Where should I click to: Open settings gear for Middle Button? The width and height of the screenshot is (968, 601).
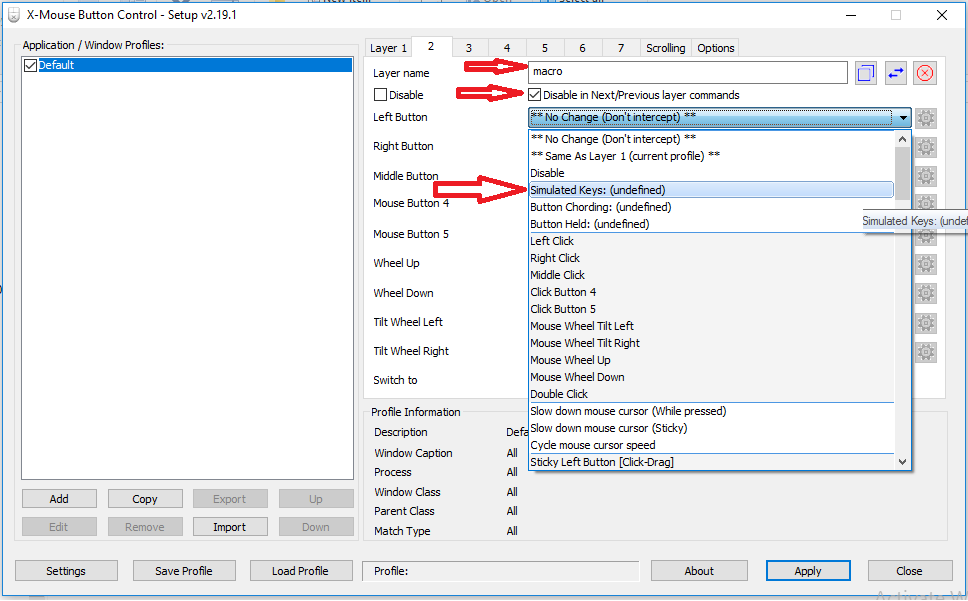(x=925, y=176)
